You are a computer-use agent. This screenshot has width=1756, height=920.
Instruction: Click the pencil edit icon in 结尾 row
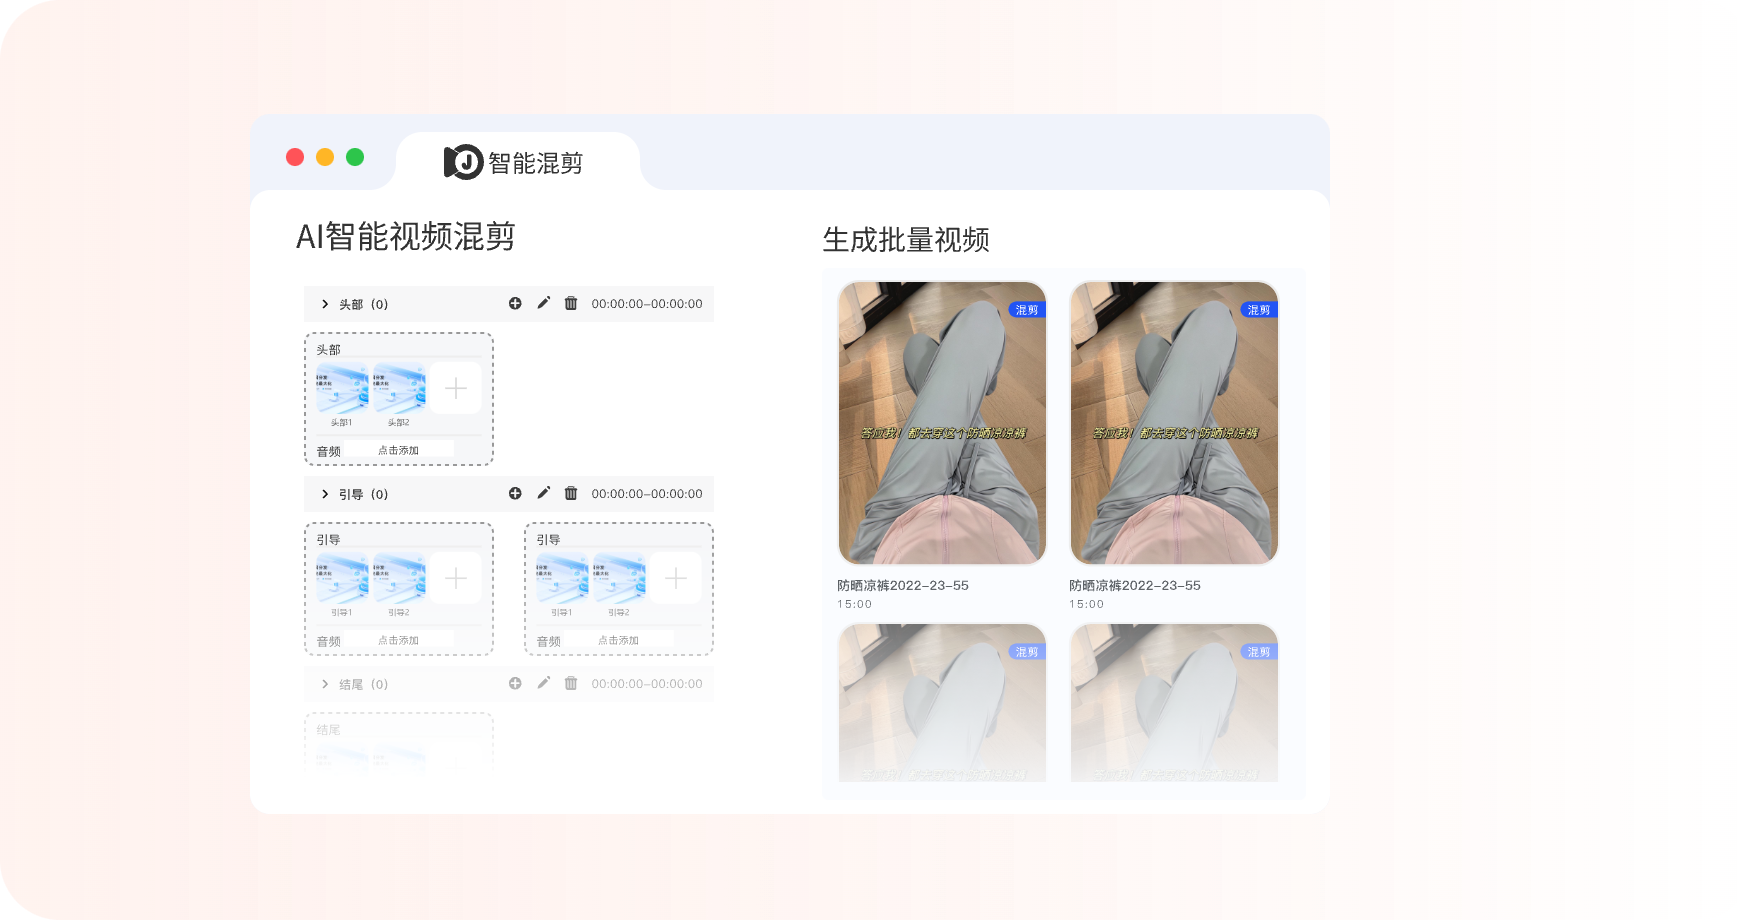pos(543,683)
